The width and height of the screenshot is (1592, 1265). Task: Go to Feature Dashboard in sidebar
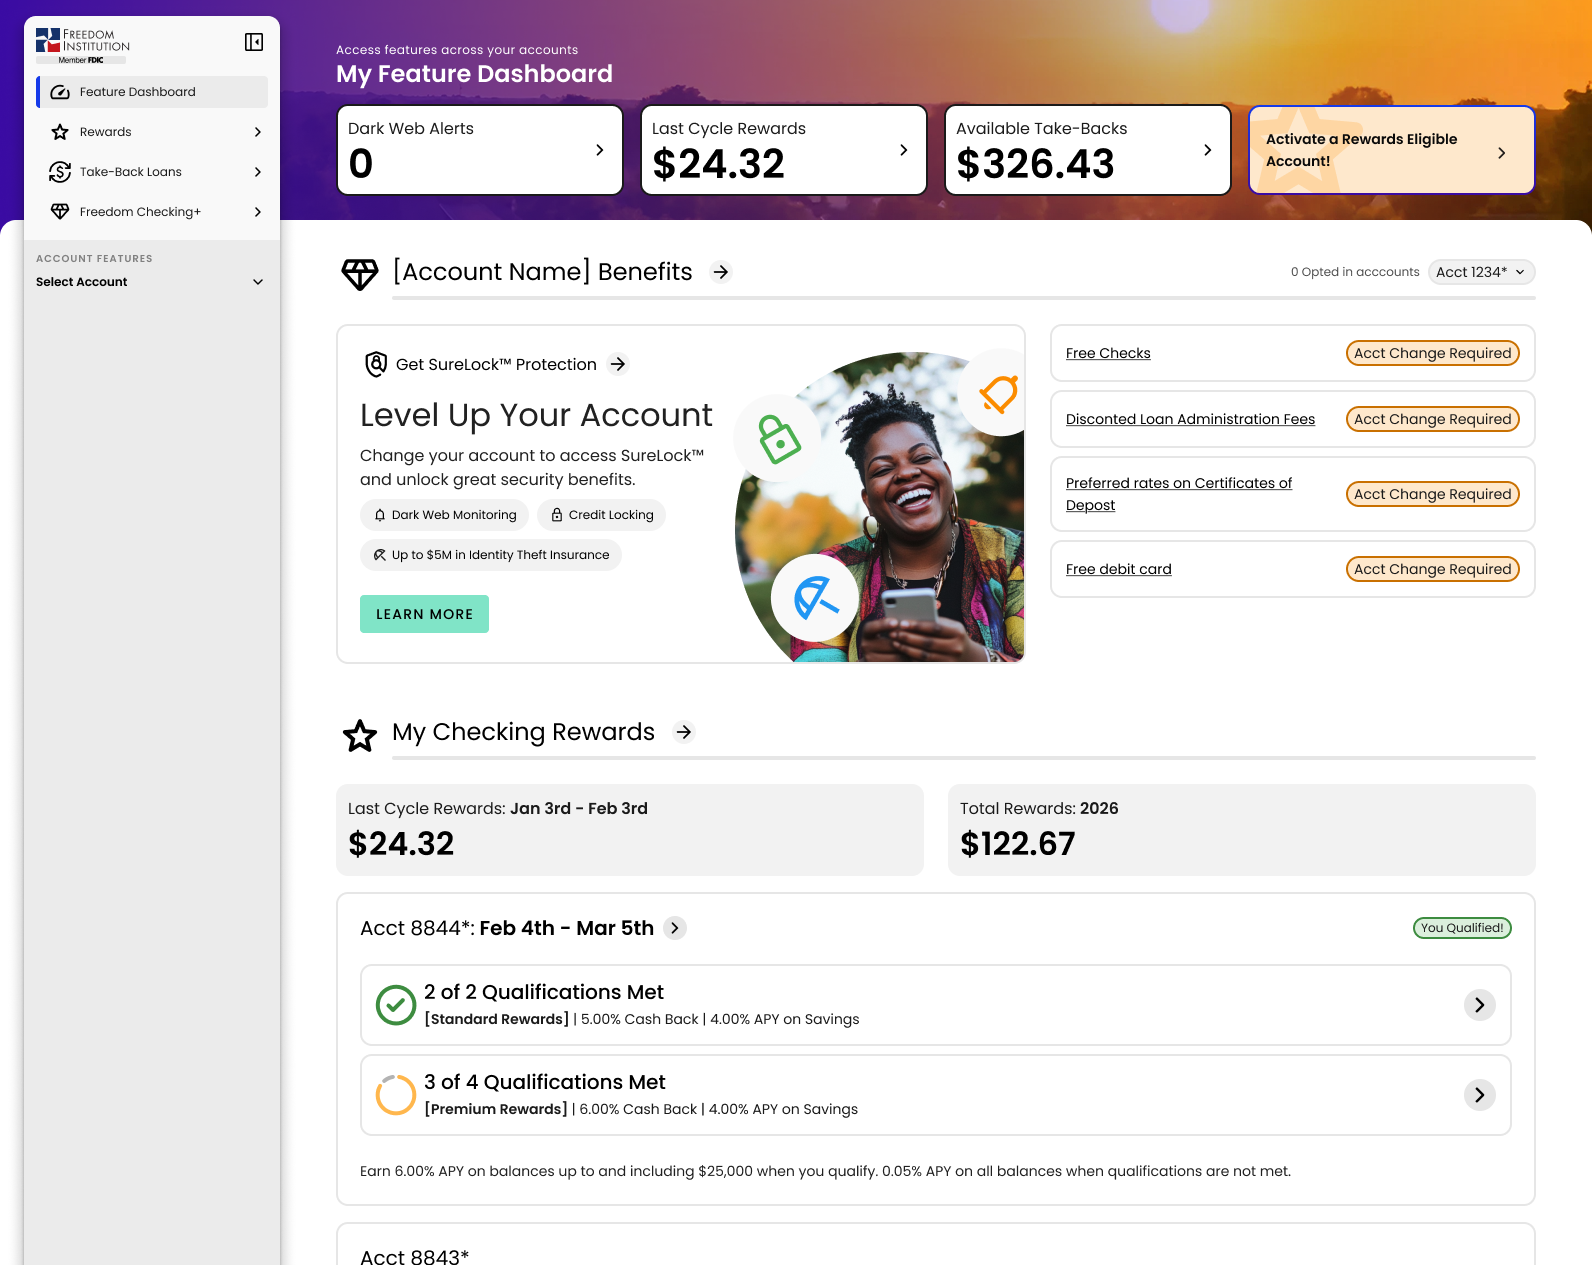[x=152, y=92]
